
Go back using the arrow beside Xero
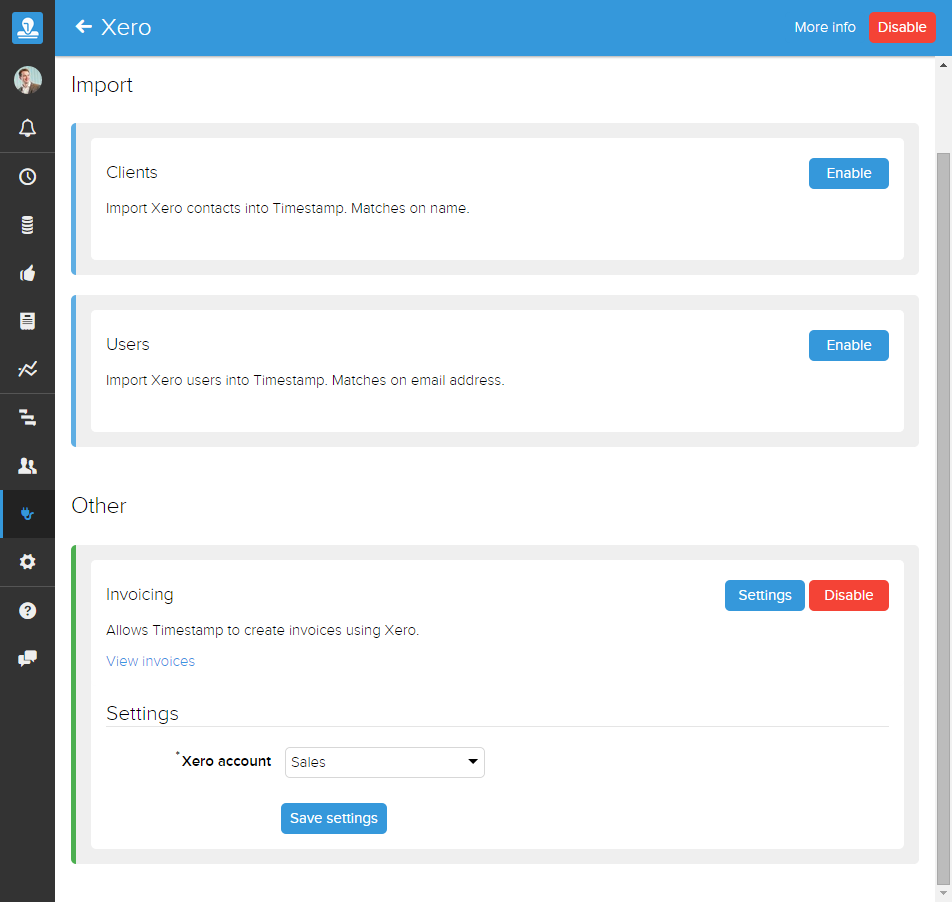(x=83, y=27)
